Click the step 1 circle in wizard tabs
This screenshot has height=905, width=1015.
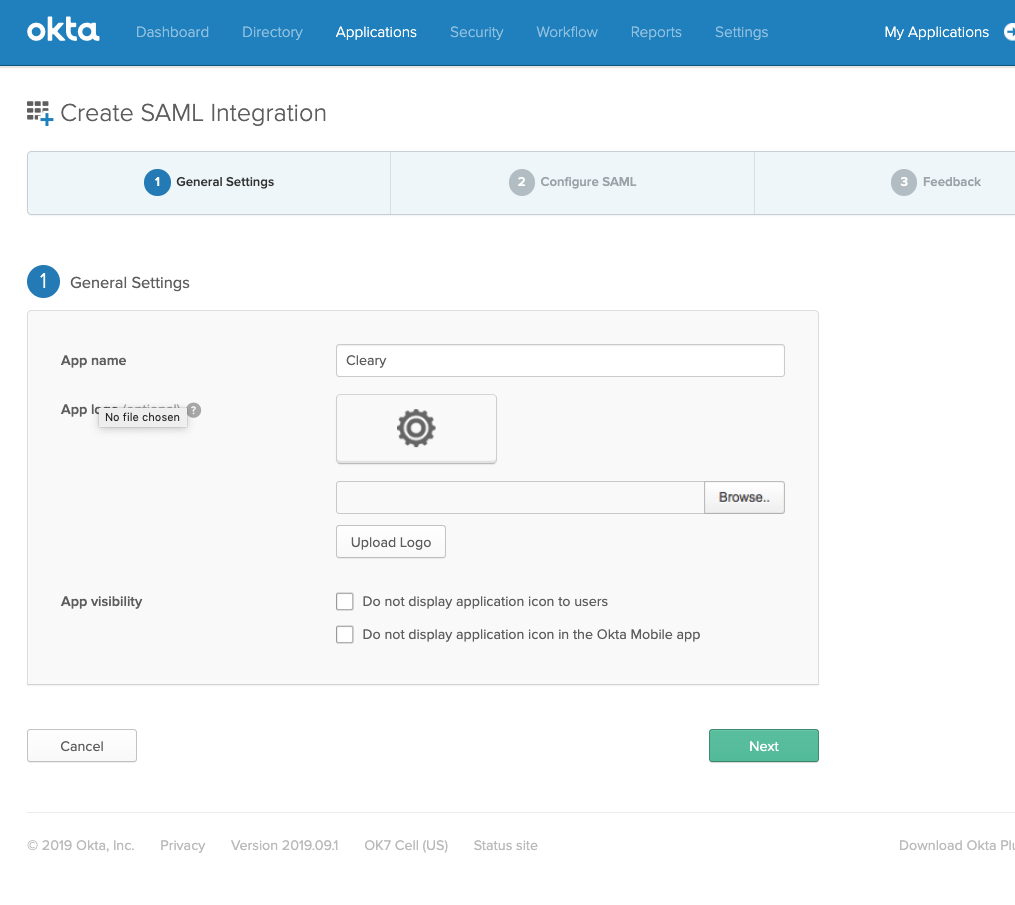pyautogui.click(x=157, y=182)
